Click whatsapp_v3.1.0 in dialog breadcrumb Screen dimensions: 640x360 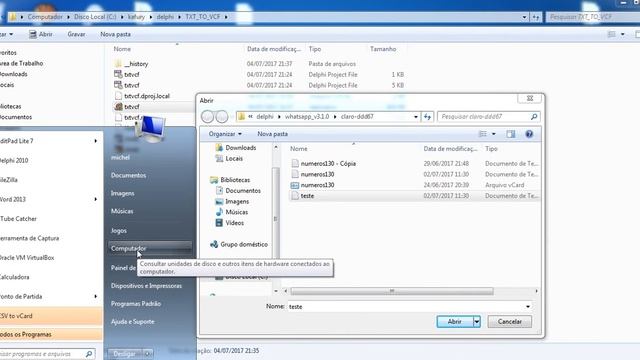click(x=307, y=117)
